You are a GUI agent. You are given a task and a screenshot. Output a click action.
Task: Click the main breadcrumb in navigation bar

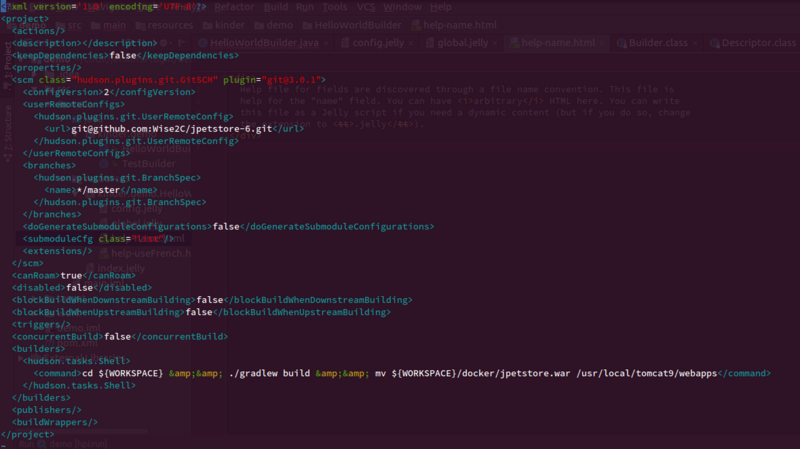(114, 25)
